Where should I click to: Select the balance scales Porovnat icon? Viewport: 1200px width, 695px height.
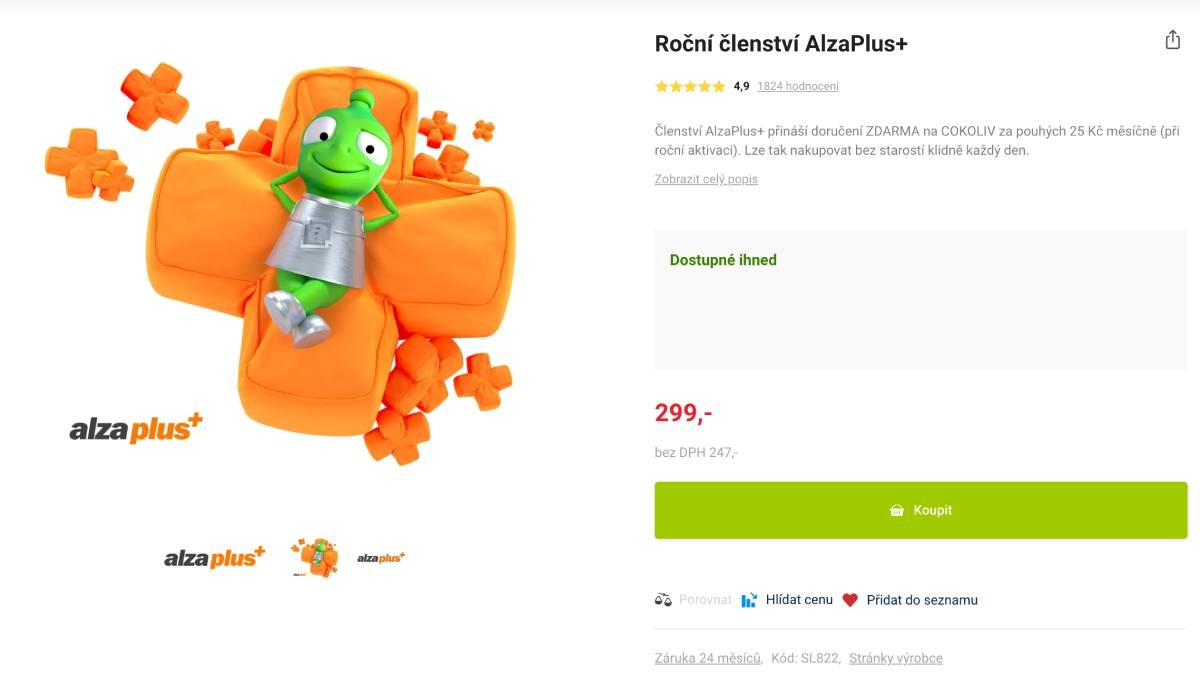point(661,600)
